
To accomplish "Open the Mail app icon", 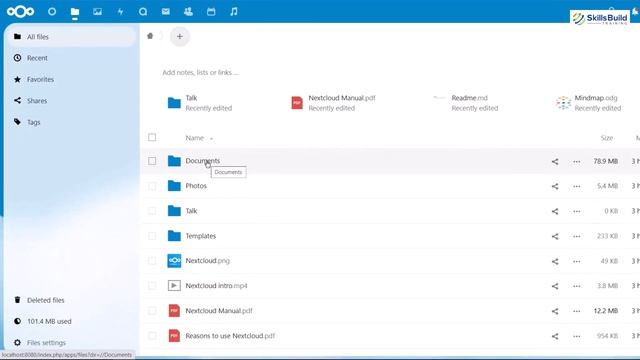I will [165, 11].
